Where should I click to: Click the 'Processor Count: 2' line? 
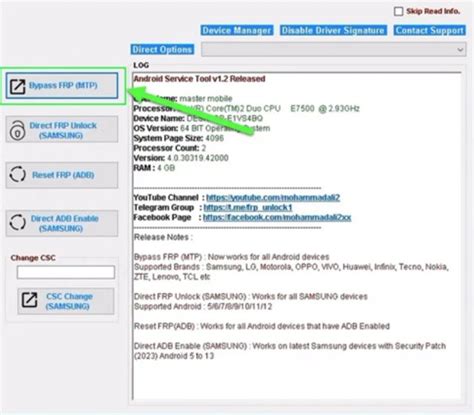(x=170, y=148)
